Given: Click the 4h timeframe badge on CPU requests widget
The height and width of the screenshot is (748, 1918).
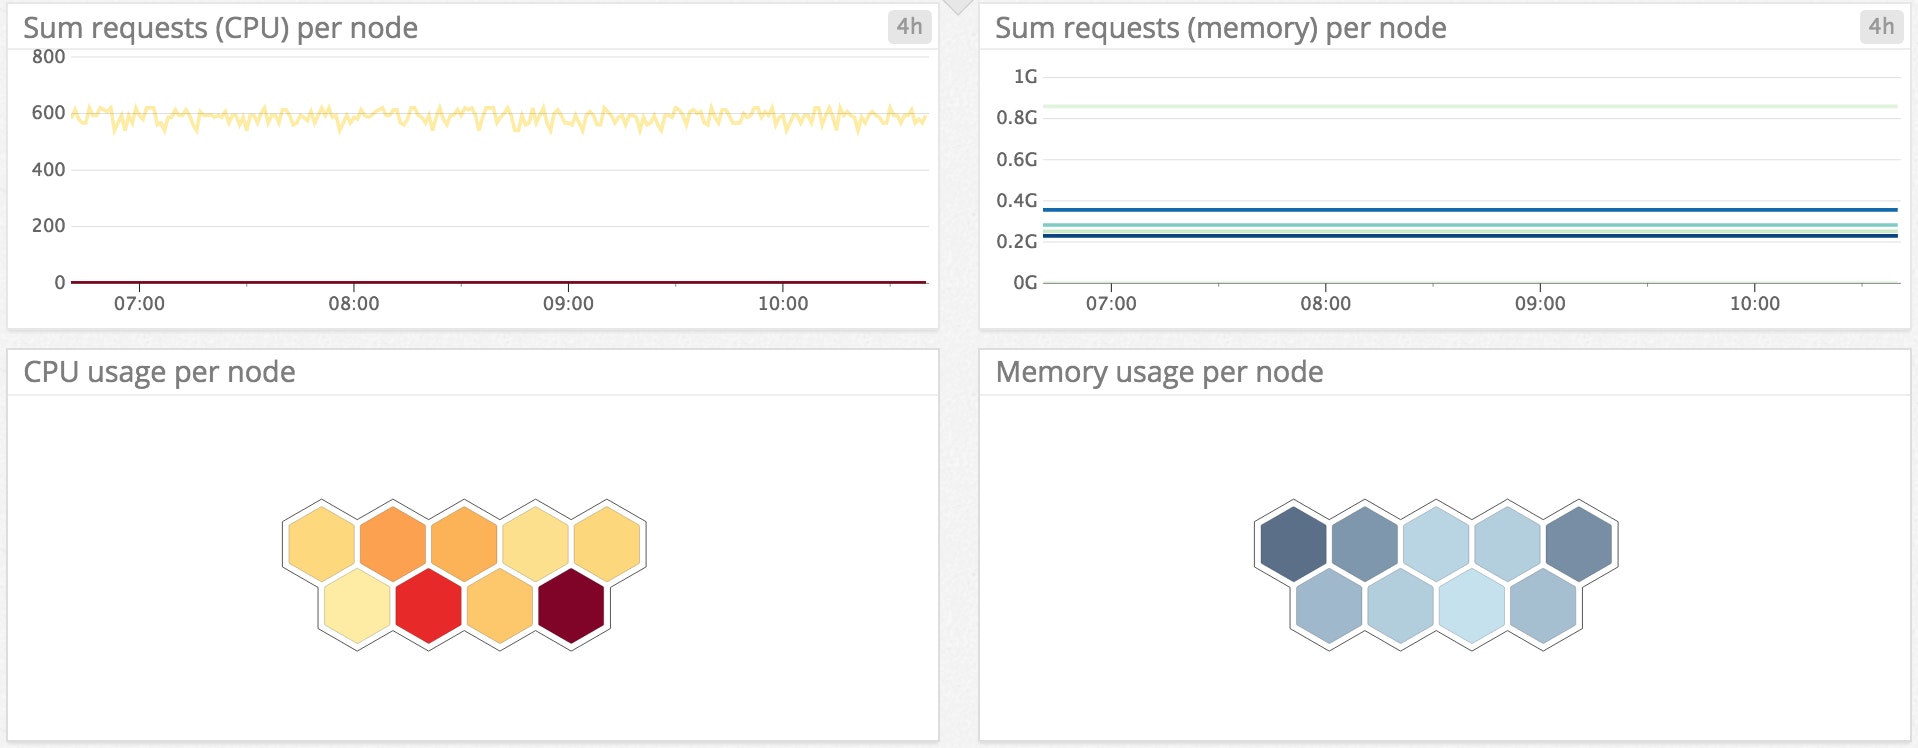Looking at the screenshot, I should click(909, 27).
